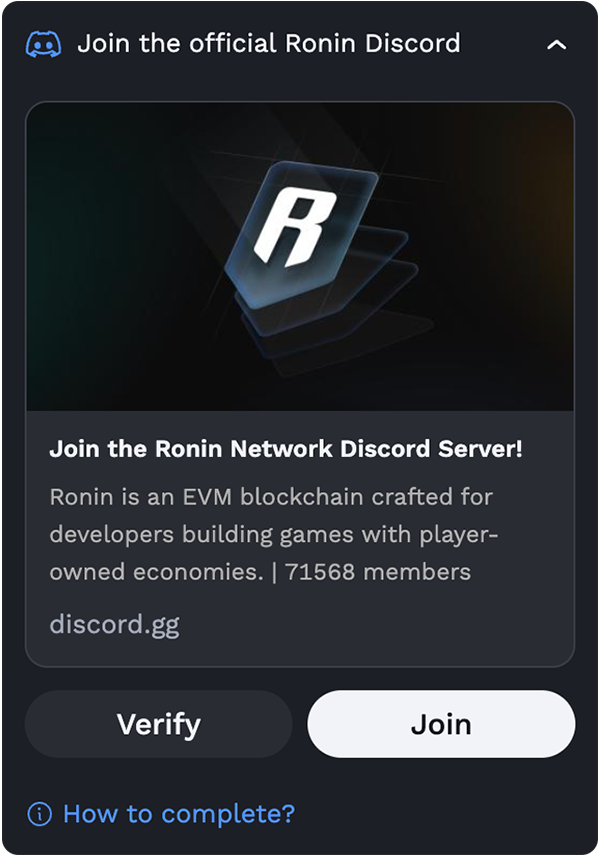Image resolution: width=600 pixels, height=856 pixels.
Task: Click the word Discord in the header
Action: pos(413,44)
